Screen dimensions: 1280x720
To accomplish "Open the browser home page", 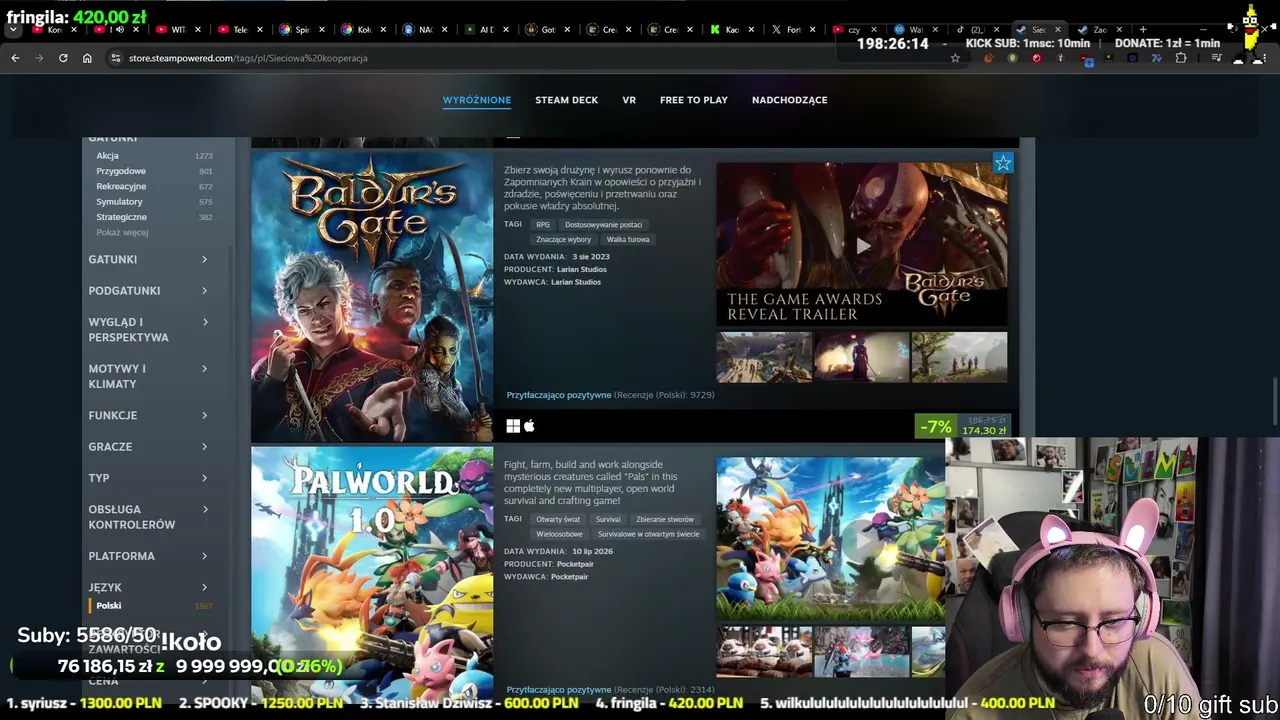I will [x=87, y=58].
